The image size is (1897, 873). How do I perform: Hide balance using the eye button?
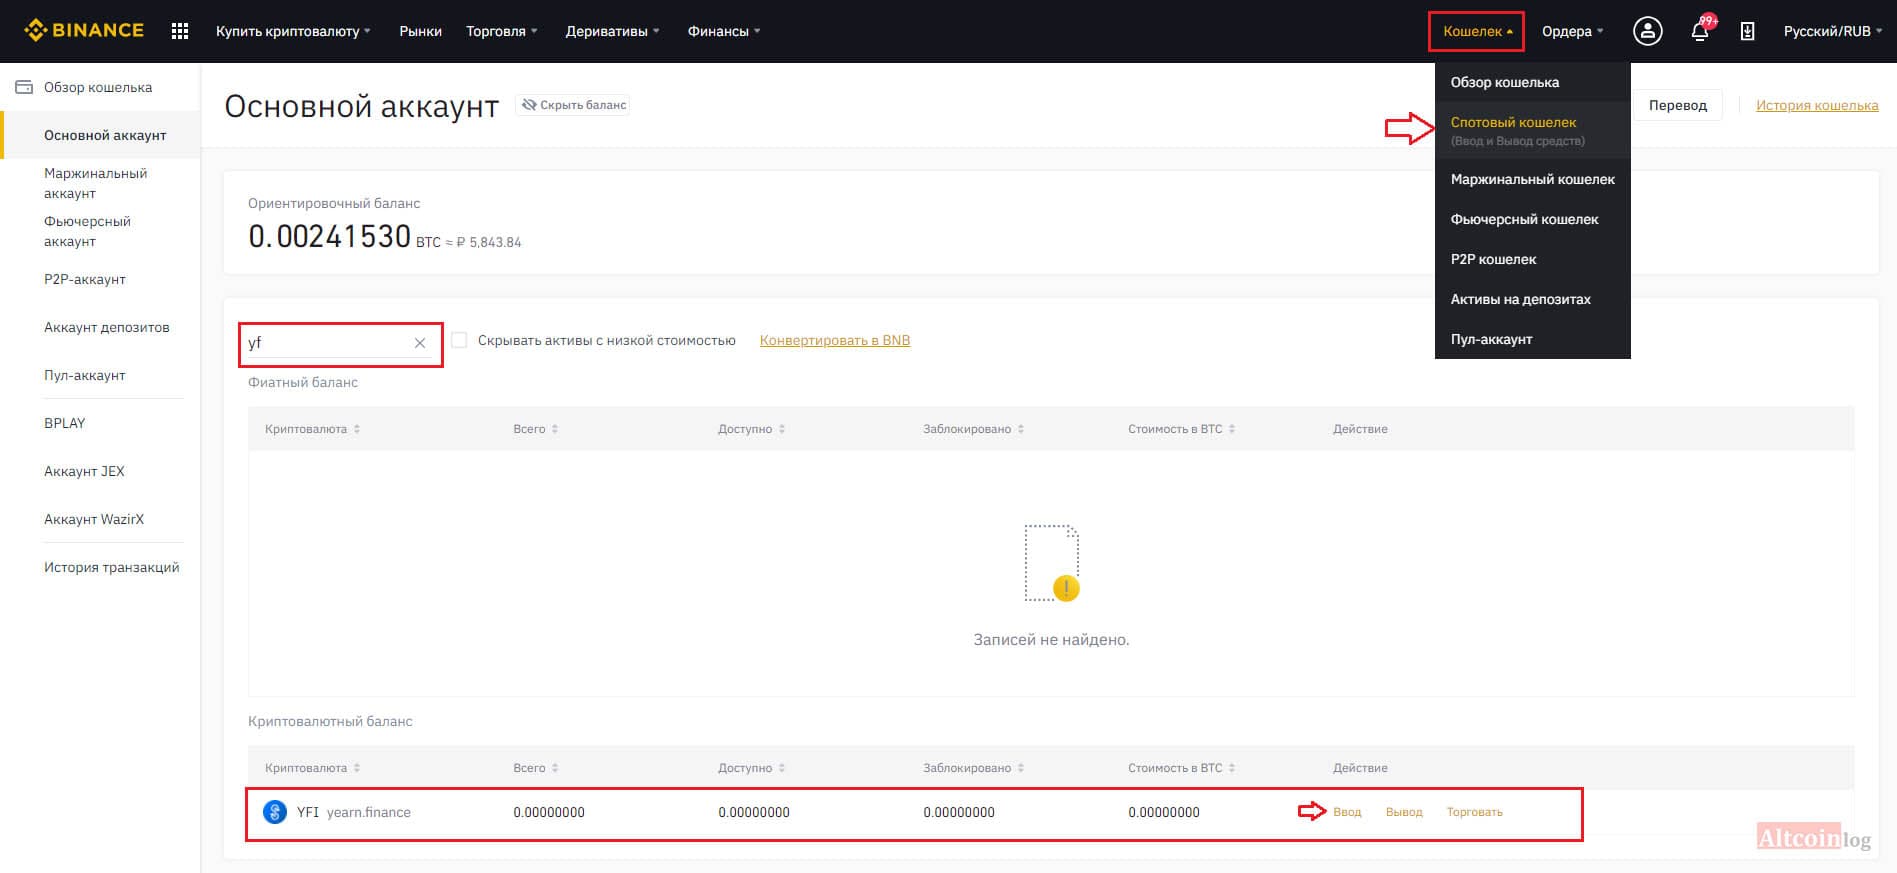tap(573, 105)
